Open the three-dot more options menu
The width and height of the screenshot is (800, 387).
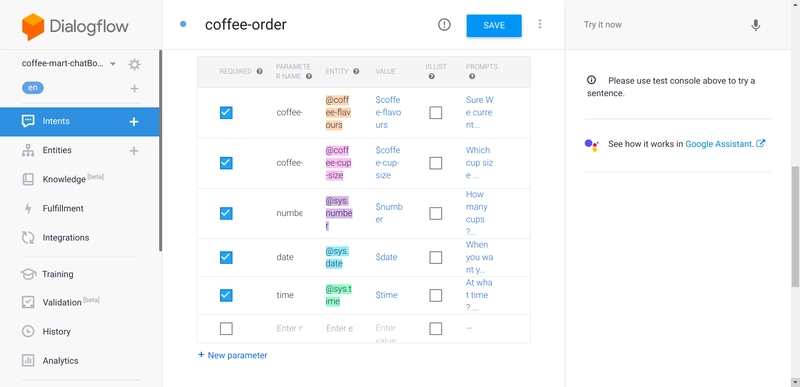point(540,24)
